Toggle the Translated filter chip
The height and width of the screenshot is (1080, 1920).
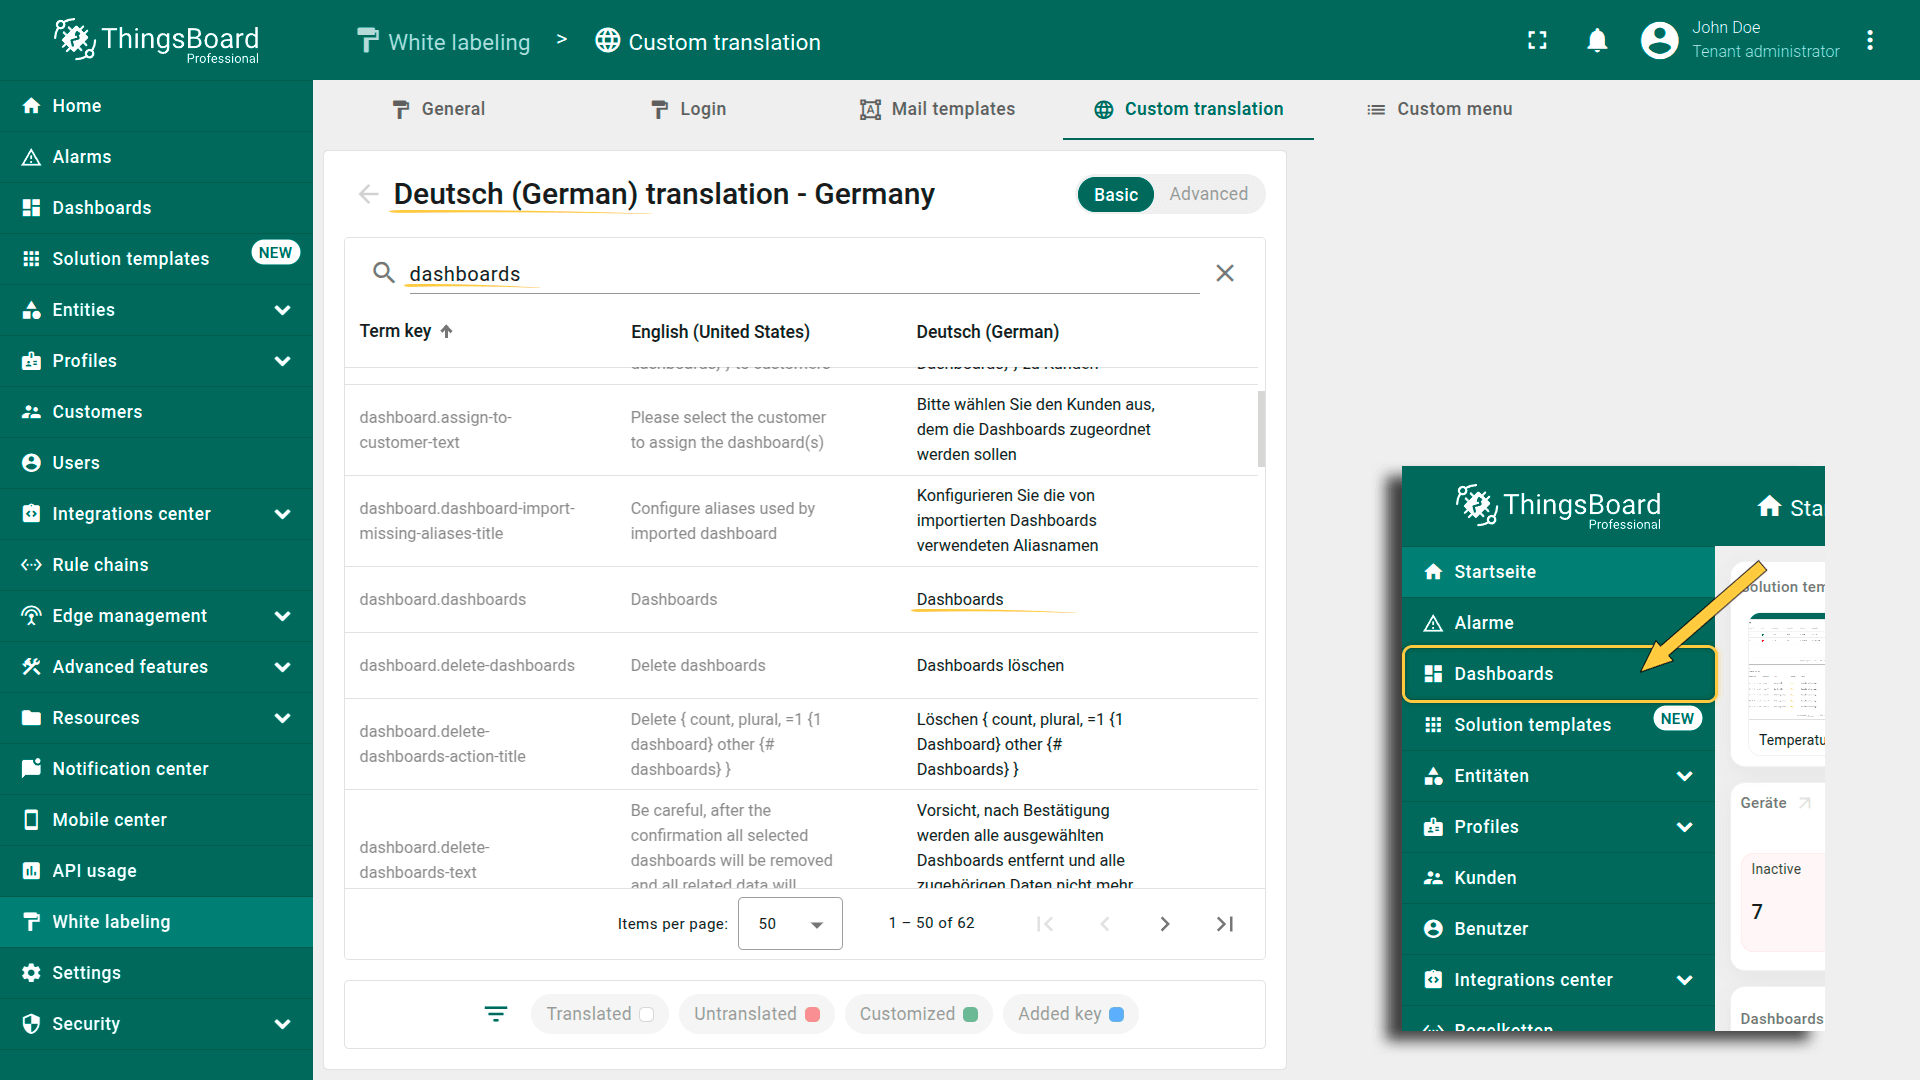pos(599,1014)
